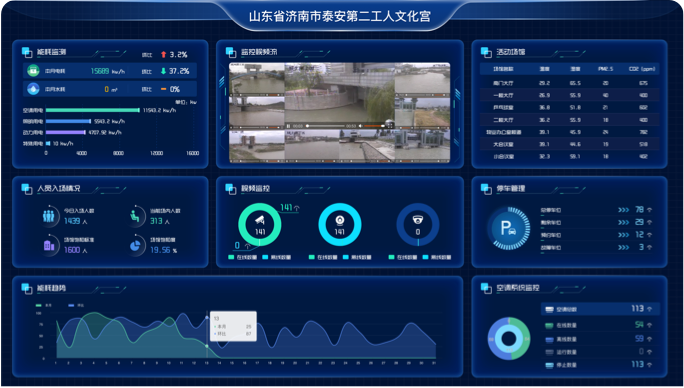Click the center video's progress bar
Viewport: 684px width, 388px height.
tap(325, 126)
